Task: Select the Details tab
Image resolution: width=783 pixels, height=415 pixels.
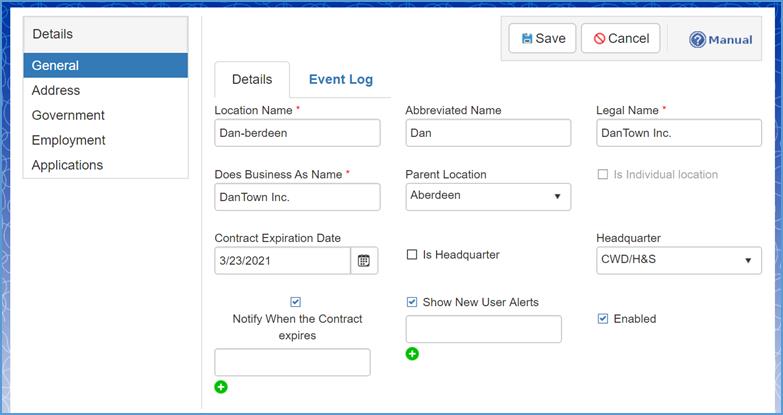Action: coord(252,80)
